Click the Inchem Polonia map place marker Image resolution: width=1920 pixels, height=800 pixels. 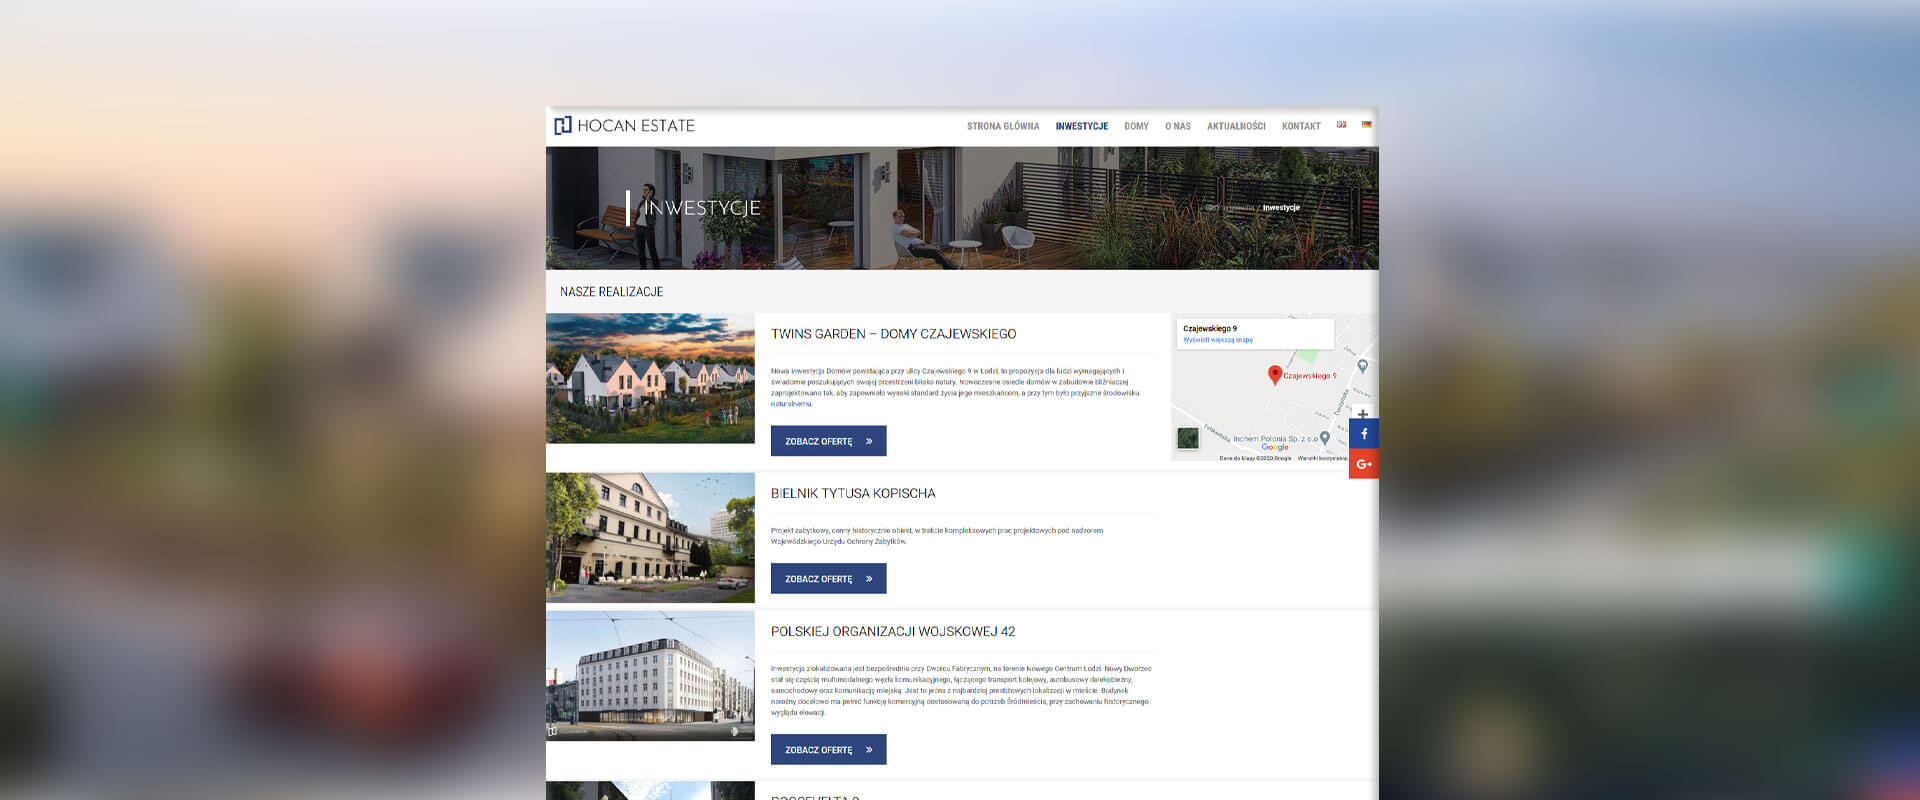point(1325,438)
